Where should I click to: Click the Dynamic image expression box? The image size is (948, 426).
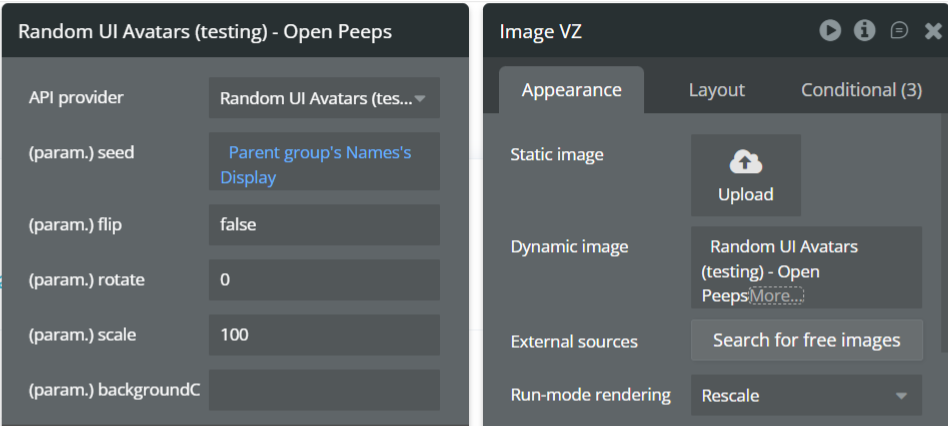click(805, 262)
